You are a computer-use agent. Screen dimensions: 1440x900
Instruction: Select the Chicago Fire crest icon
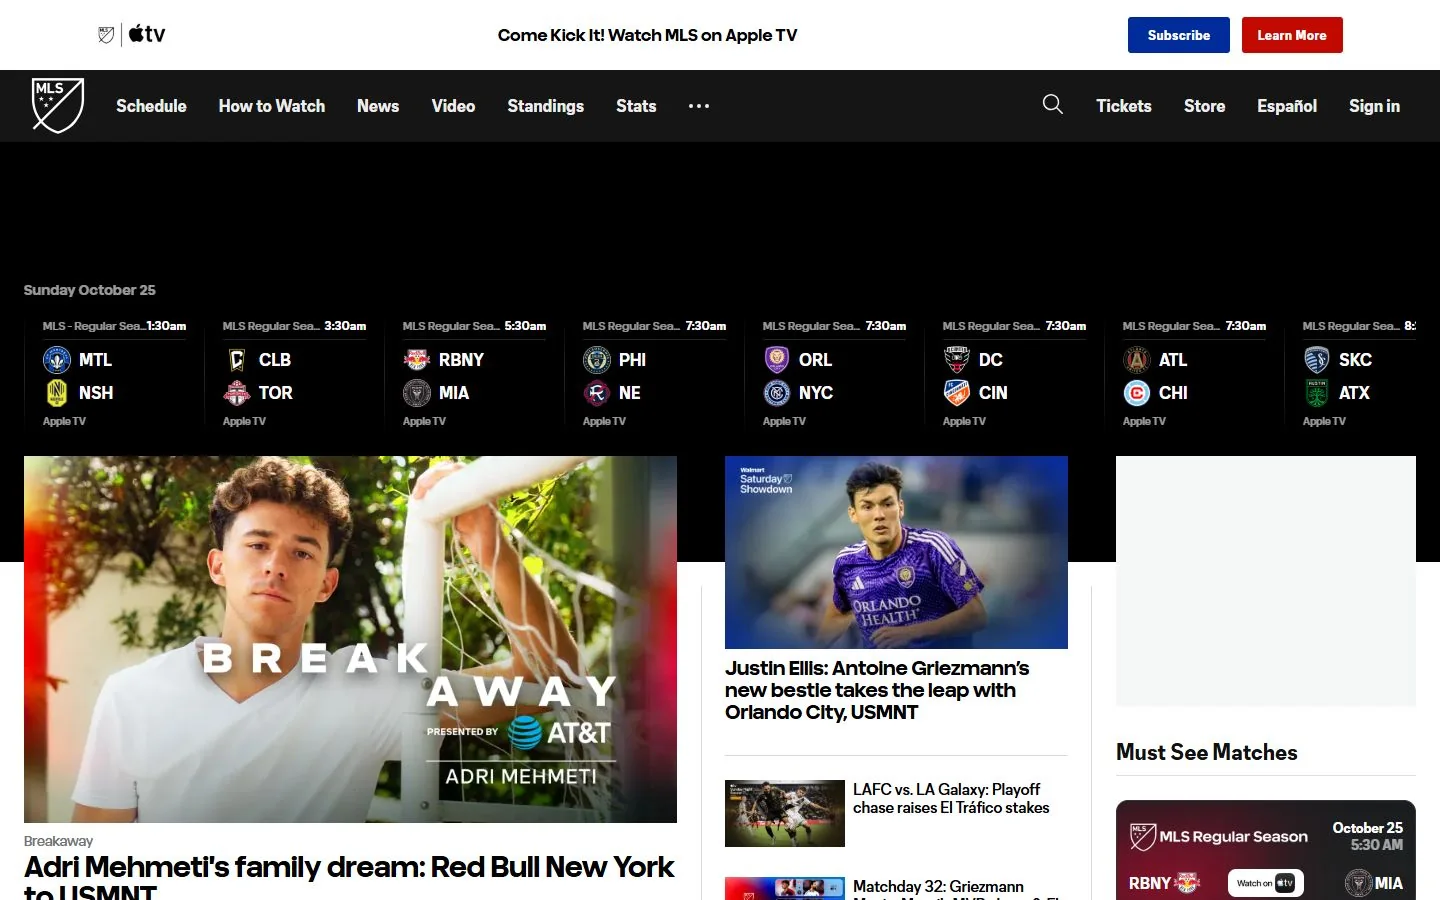[1137, 393]
